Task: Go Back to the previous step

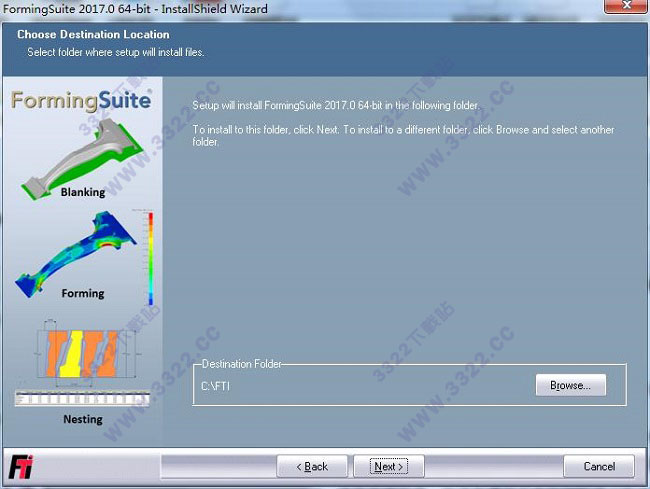Action: pyautogui.click(x=312, y=466)
